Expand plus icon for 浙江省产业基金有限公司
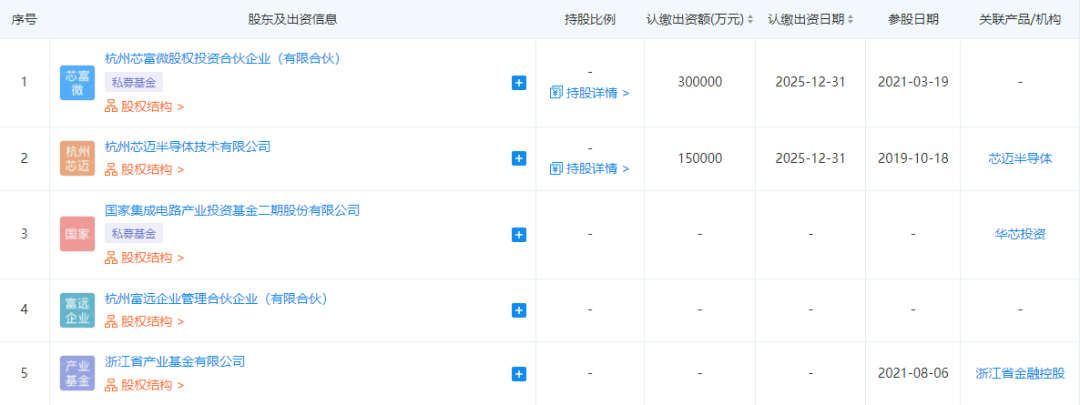Viewport: 1080px width, 405px height. click(519, 373)
